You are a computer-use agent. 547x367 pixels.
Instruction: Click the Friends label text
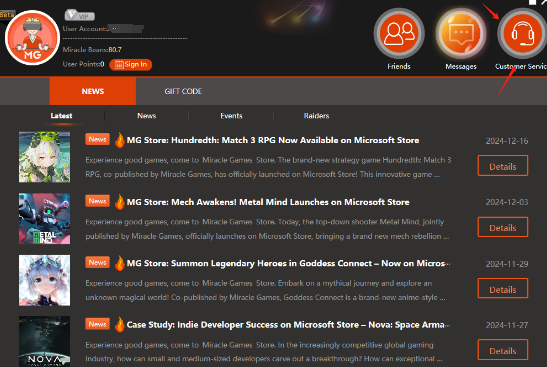click(399, 66)
